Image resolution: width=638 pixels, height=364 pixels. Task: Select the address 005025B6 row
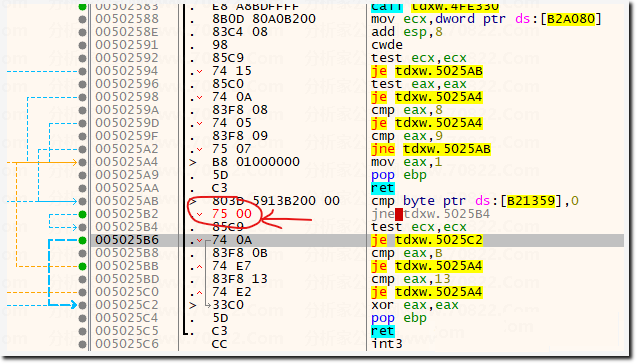pyautogui.click(x=317, y=240)
